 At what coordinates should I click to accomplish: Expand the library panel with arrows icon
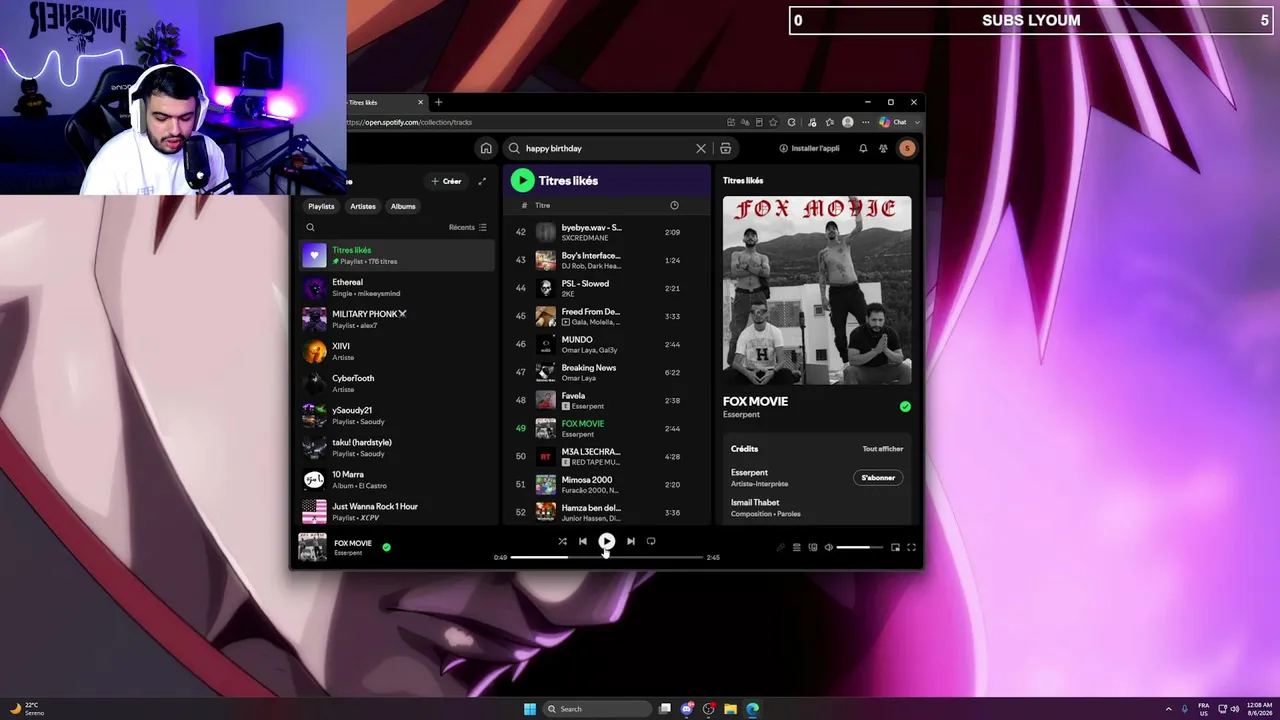click(482, 181)
